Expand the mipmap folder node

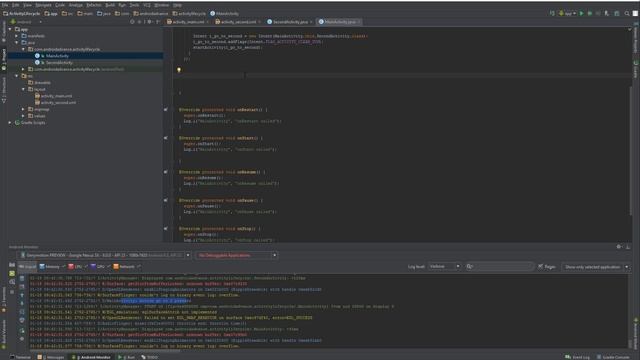point(23,109)
